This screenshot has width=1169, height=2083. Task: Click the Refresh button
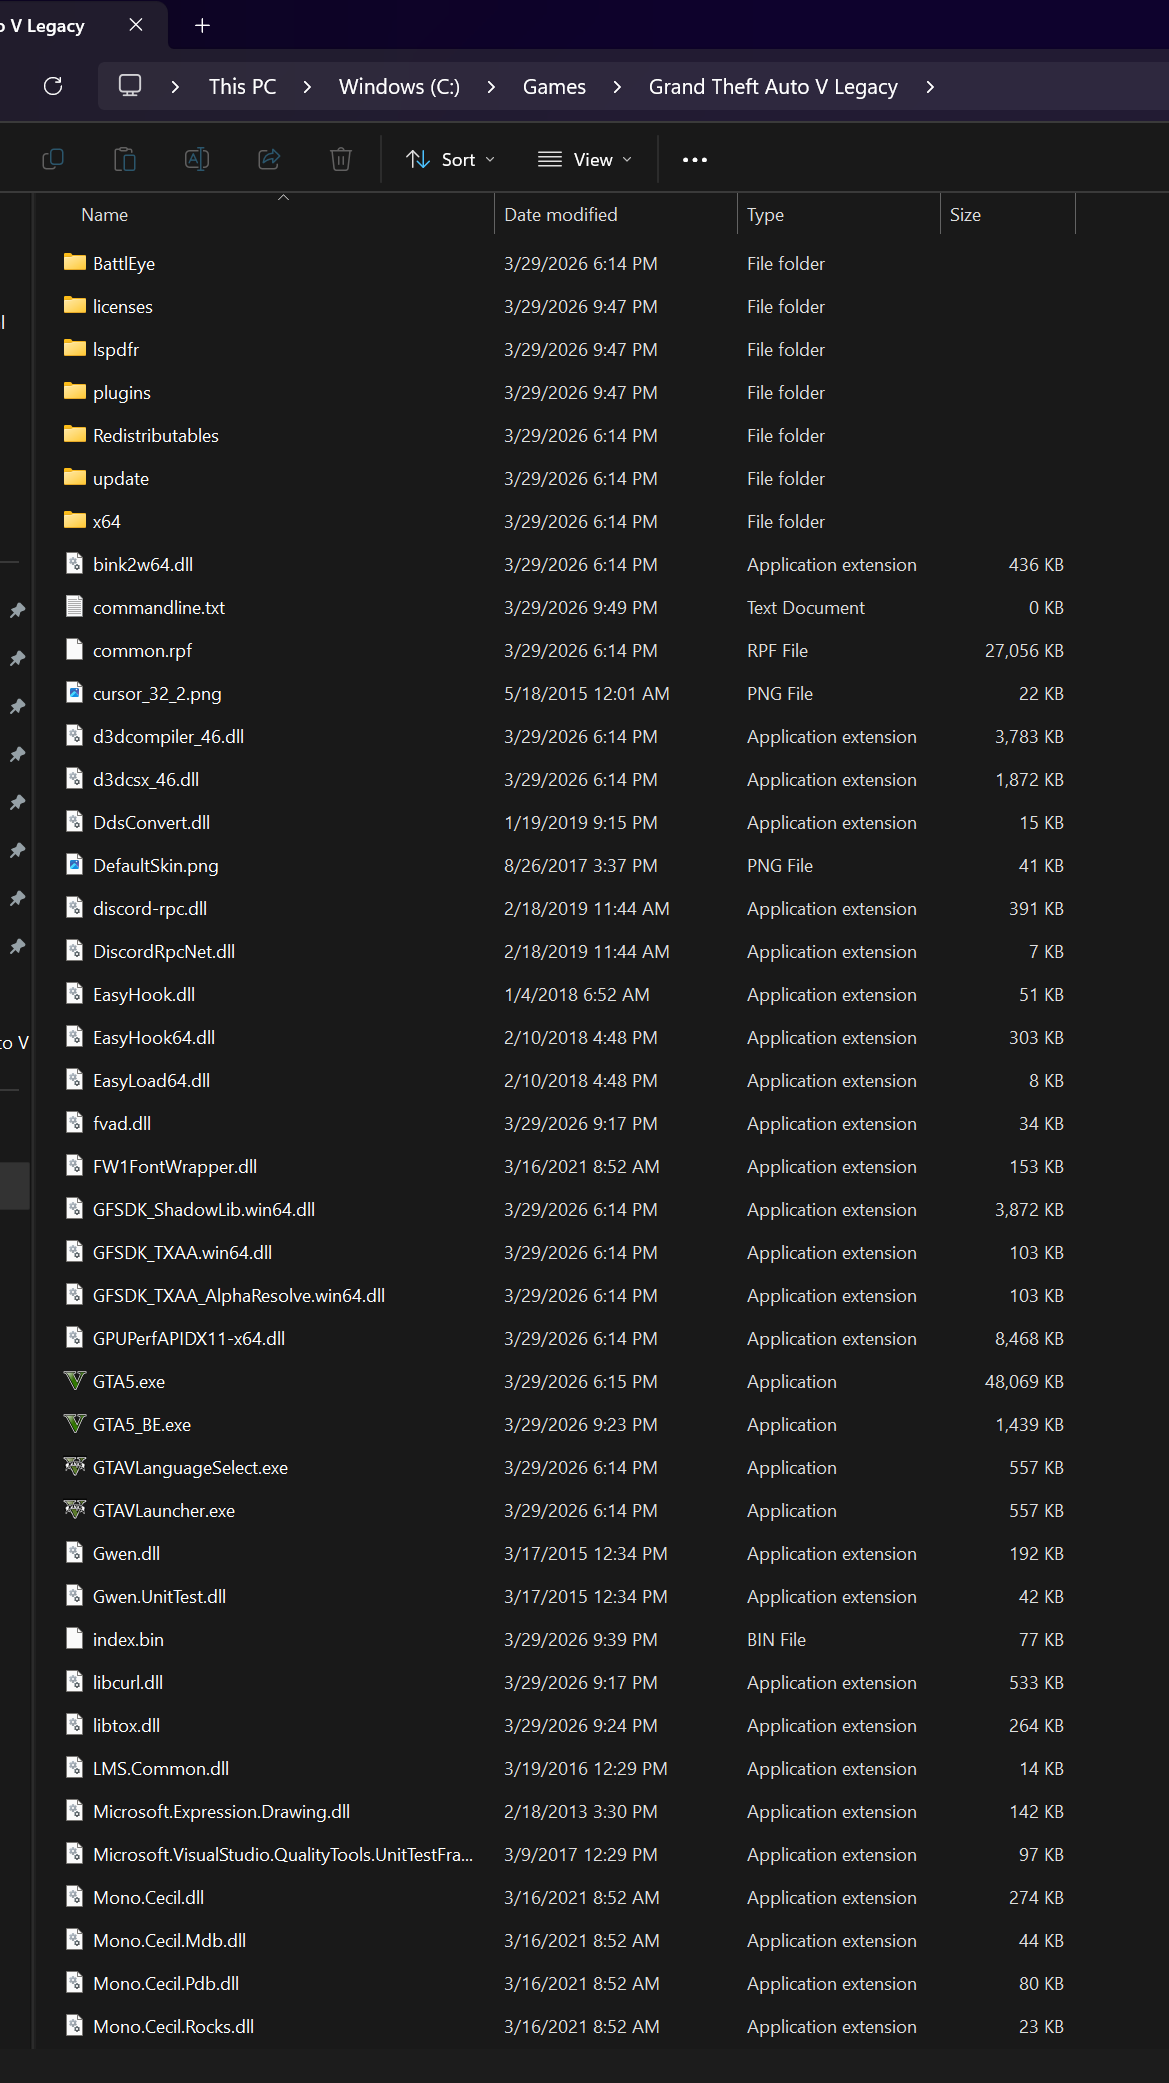click(53, 86)
